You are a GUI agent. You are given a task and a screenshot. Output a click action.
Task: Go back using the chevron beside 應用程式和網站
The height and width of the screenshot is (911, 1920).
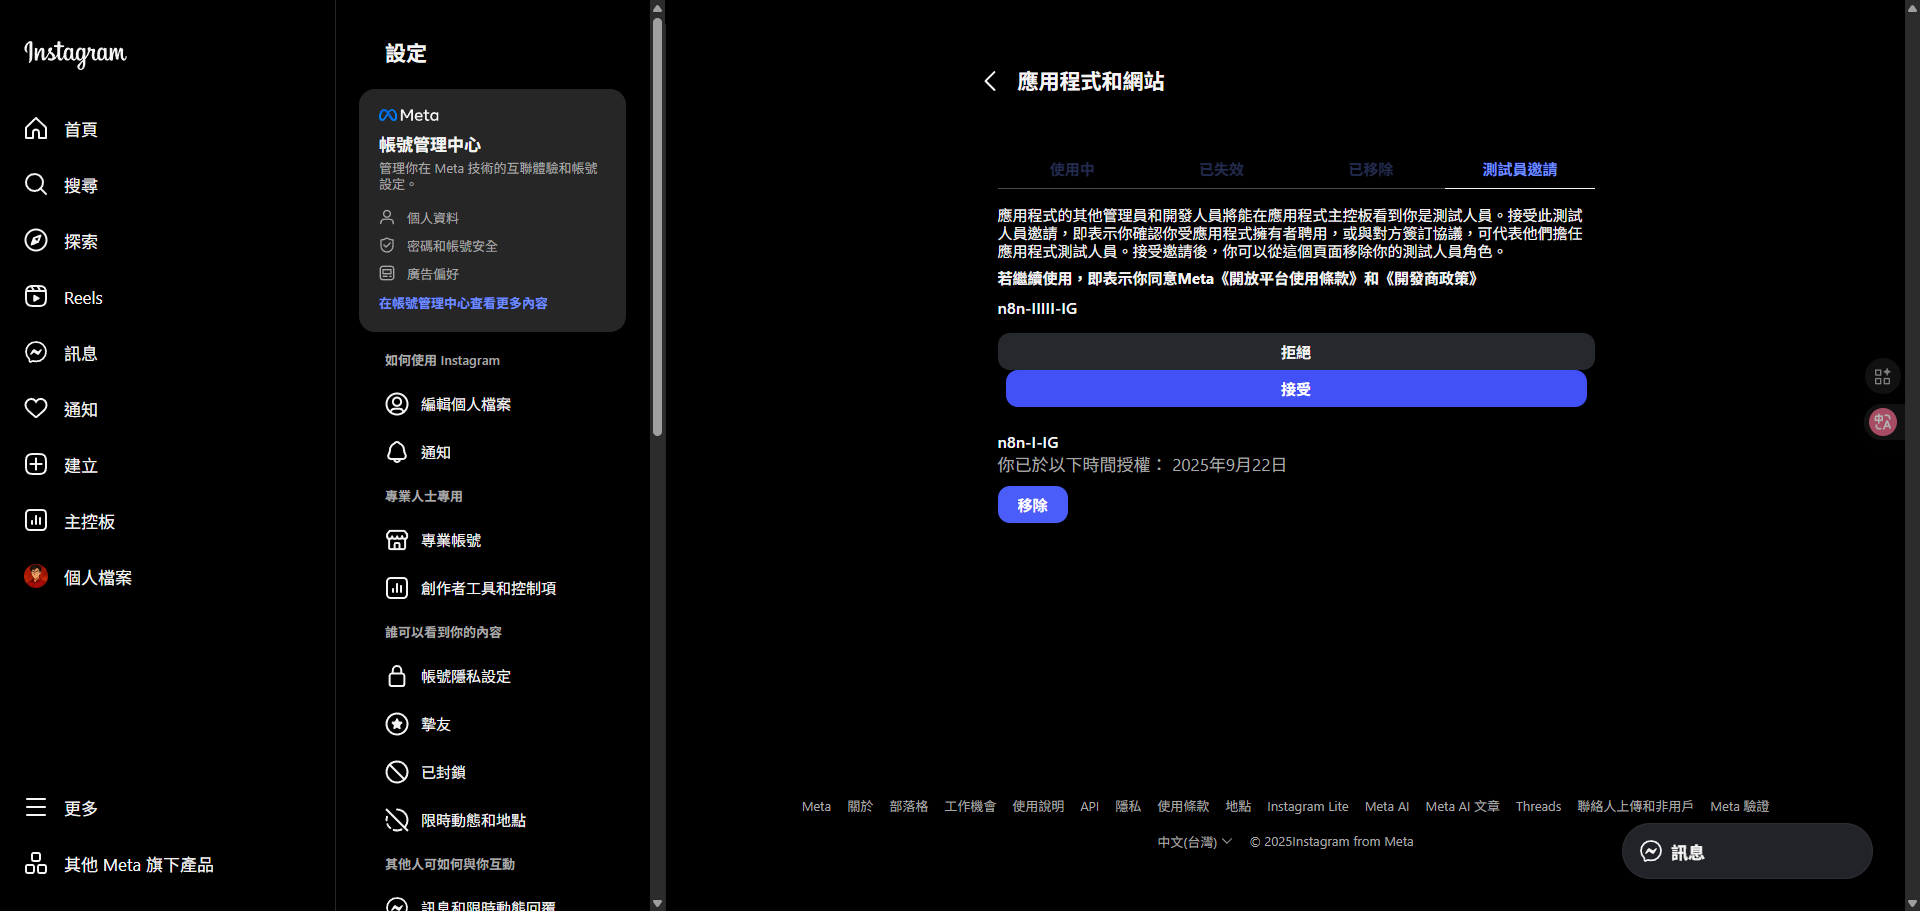990,81
